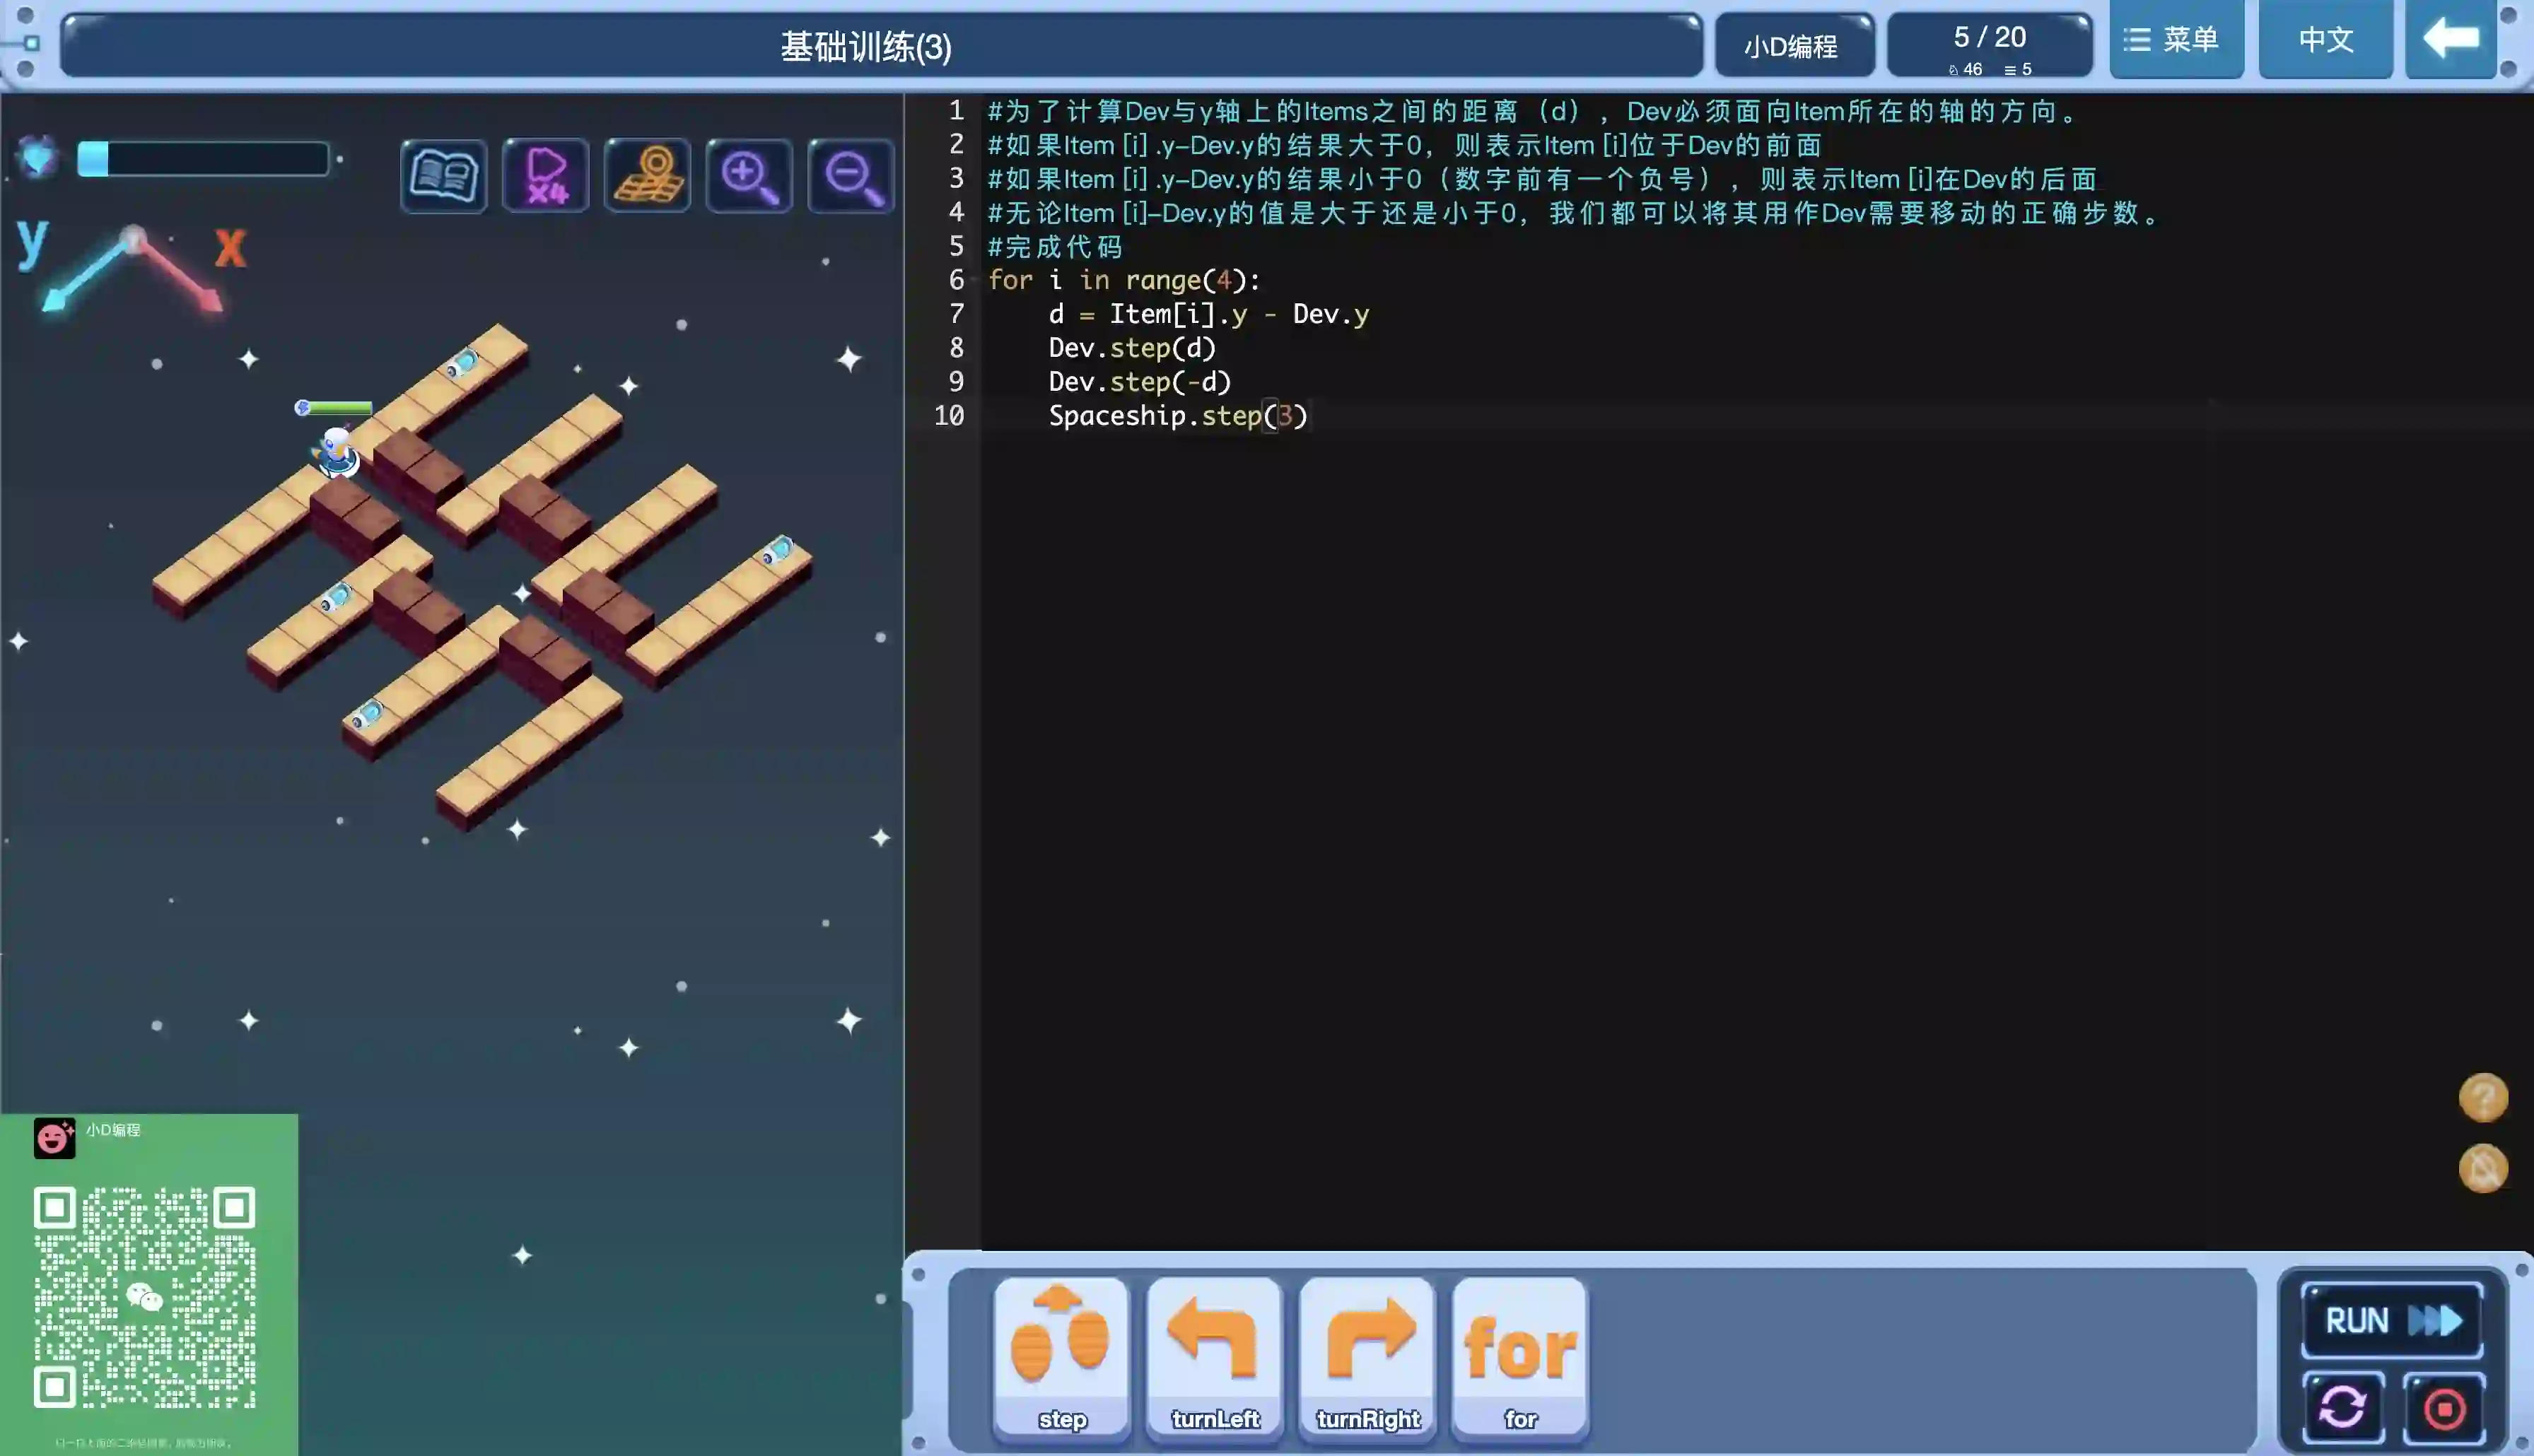
Task: Click the pink reset/refresh button
Action: pyautogui.click(x=2342, y=1408)
